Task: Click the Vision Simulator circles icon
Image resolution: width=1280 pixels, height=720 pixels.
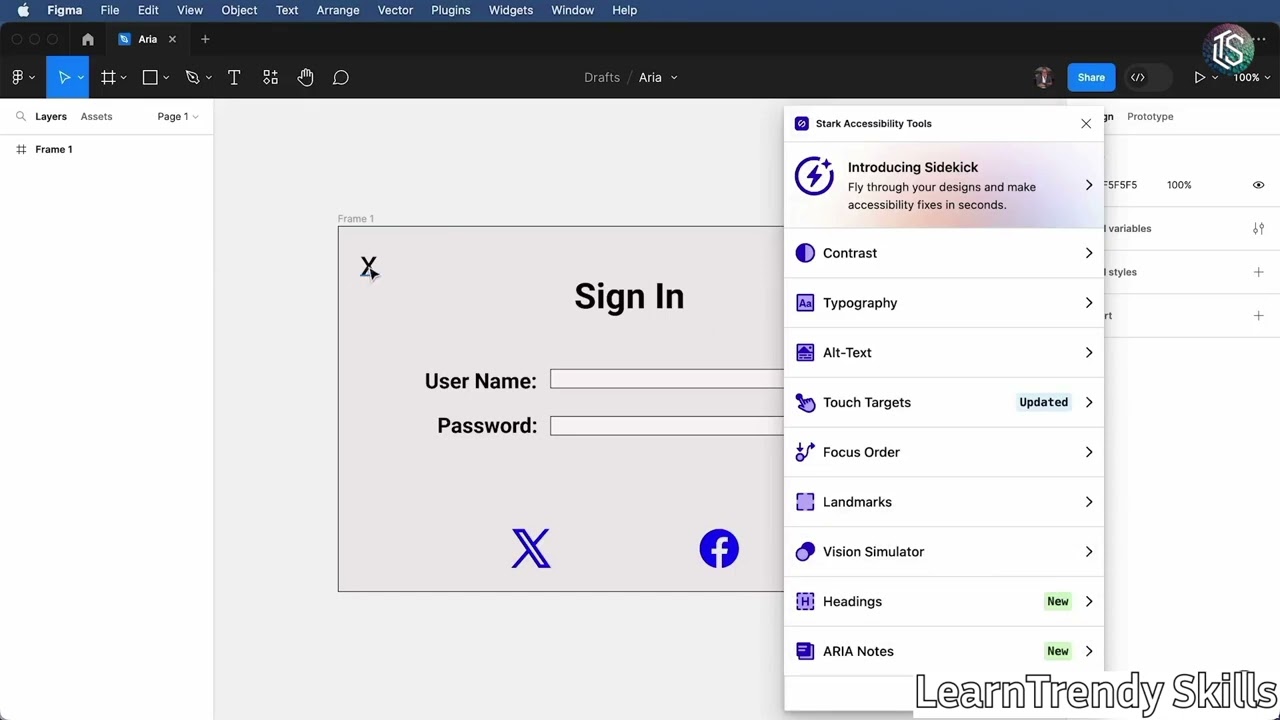Action: click(805, 552)
